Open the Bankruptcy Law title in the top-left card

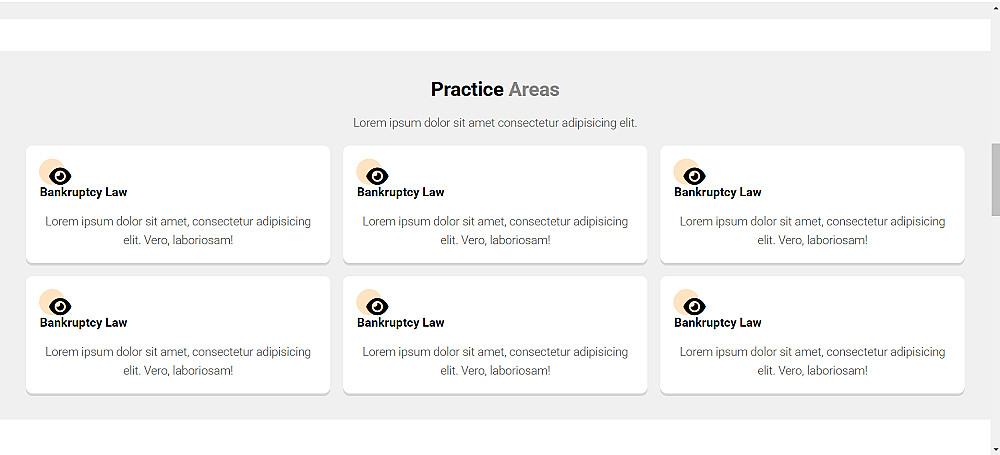click(84, 192)
